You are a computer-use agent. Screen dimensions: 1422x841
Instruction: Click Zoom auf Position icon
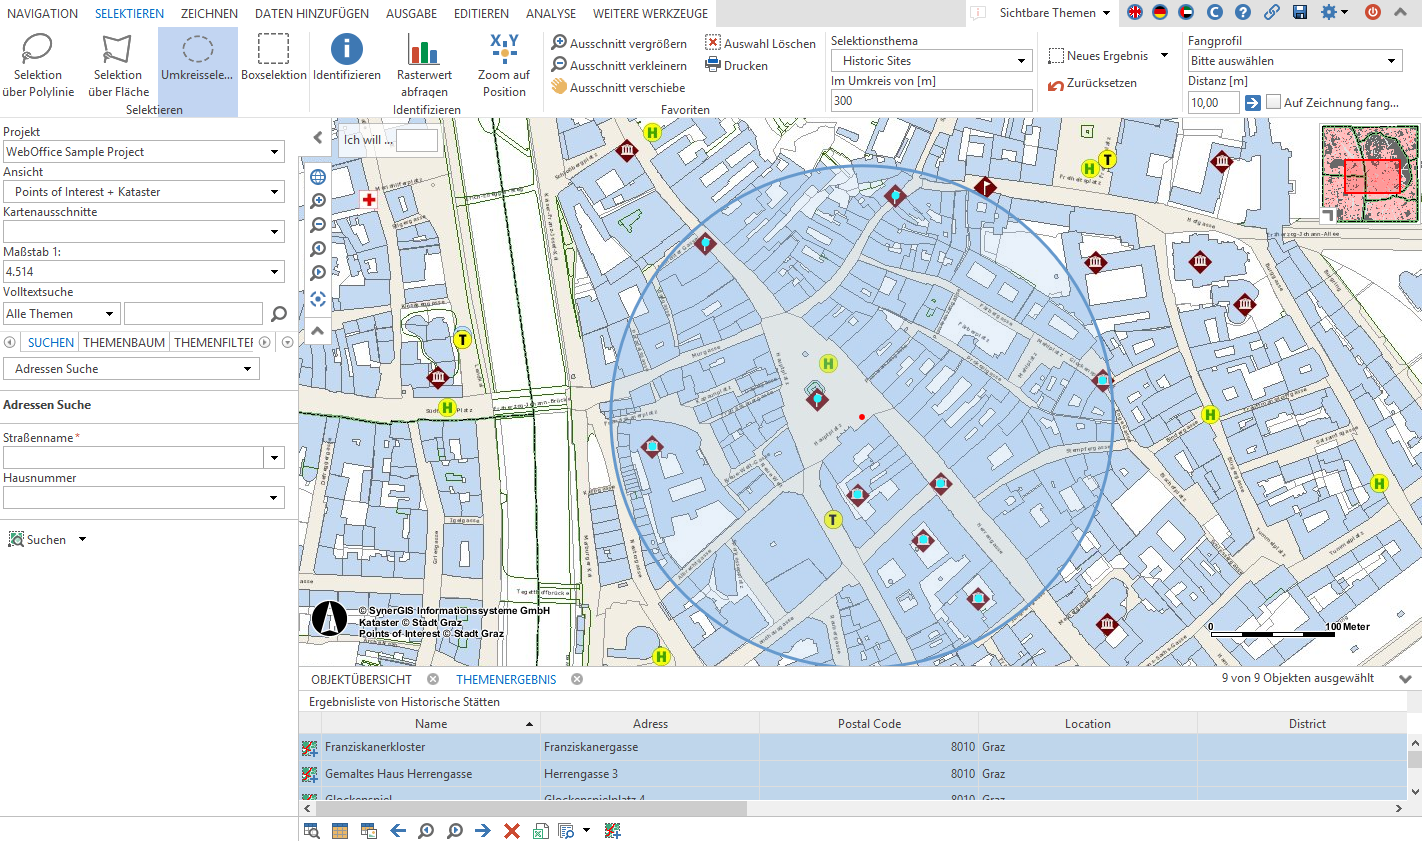coord(504,59)
